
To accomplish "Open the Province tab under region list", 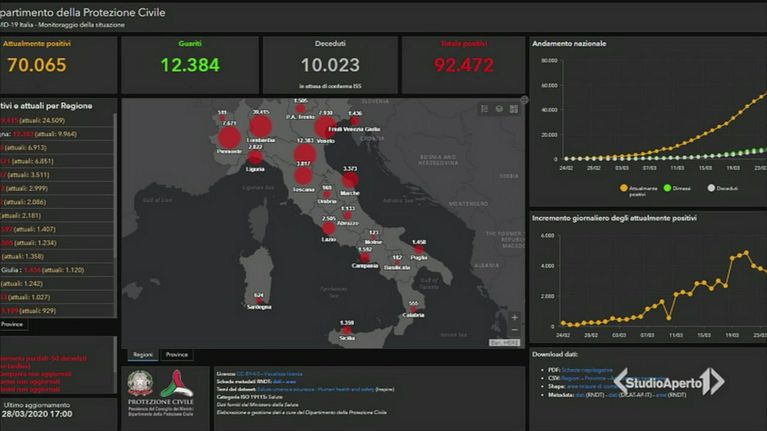I will pos(12,324).
